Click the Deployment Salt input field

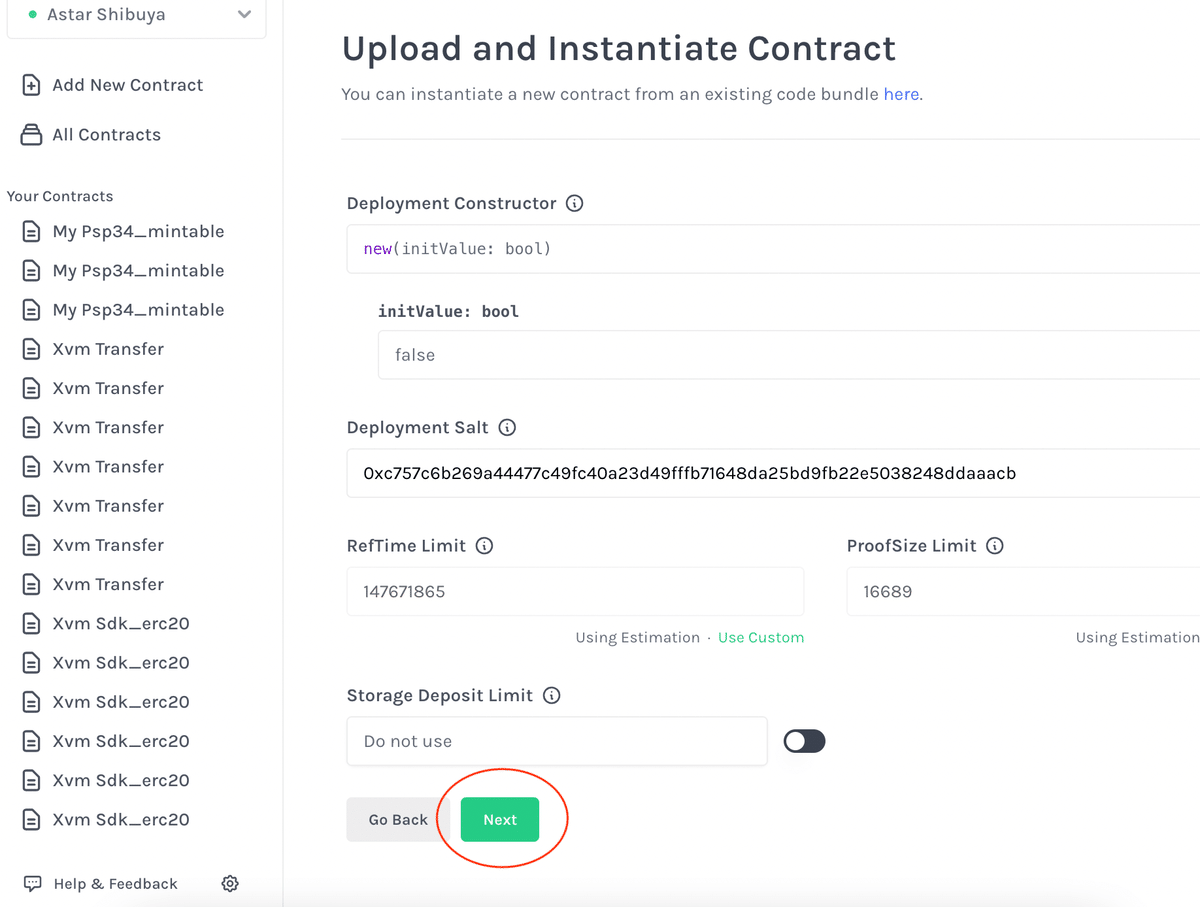[773, 473]
